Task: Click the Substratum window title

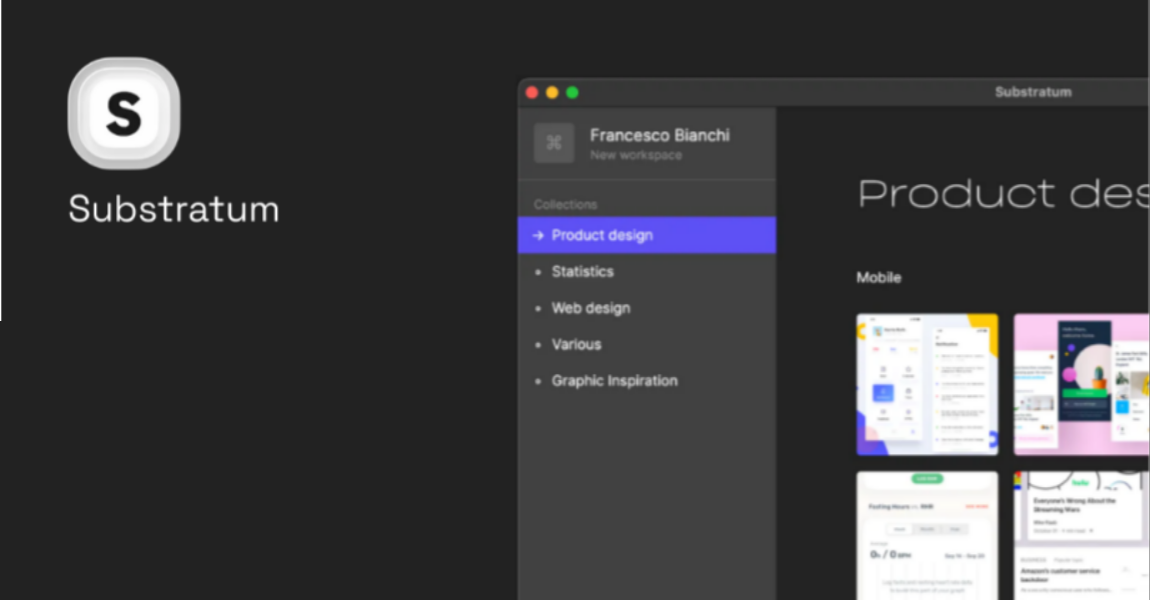Action: (x=1033, y=92)
